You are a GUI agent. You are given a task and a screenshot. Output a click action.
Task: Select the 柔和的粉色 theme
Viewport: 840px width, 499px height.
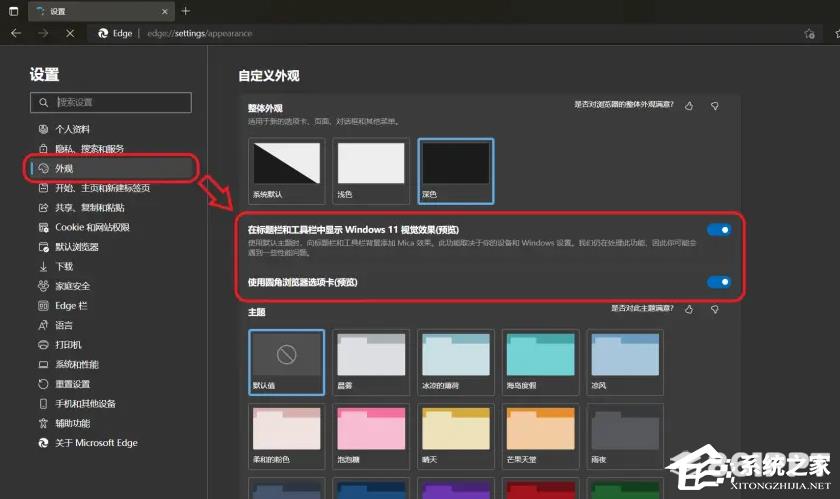pyautogui.click(x=287, y=436)
